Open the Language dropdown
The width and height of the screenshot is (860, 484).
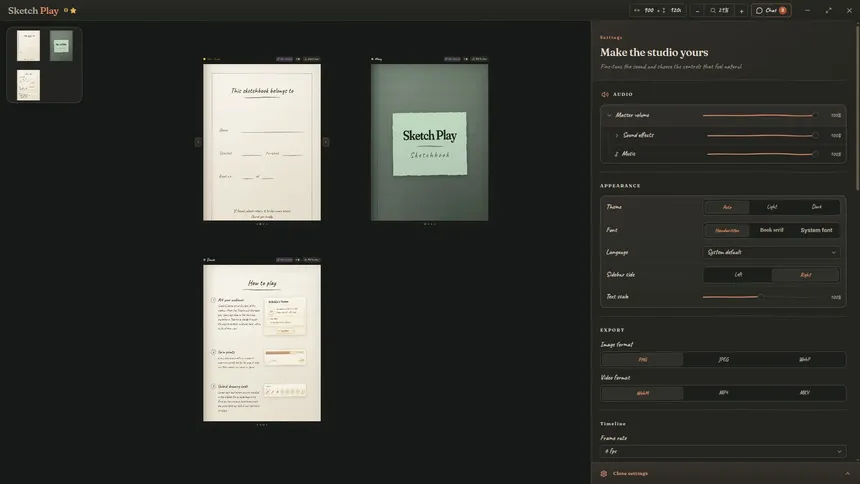(x=771, y=252)
